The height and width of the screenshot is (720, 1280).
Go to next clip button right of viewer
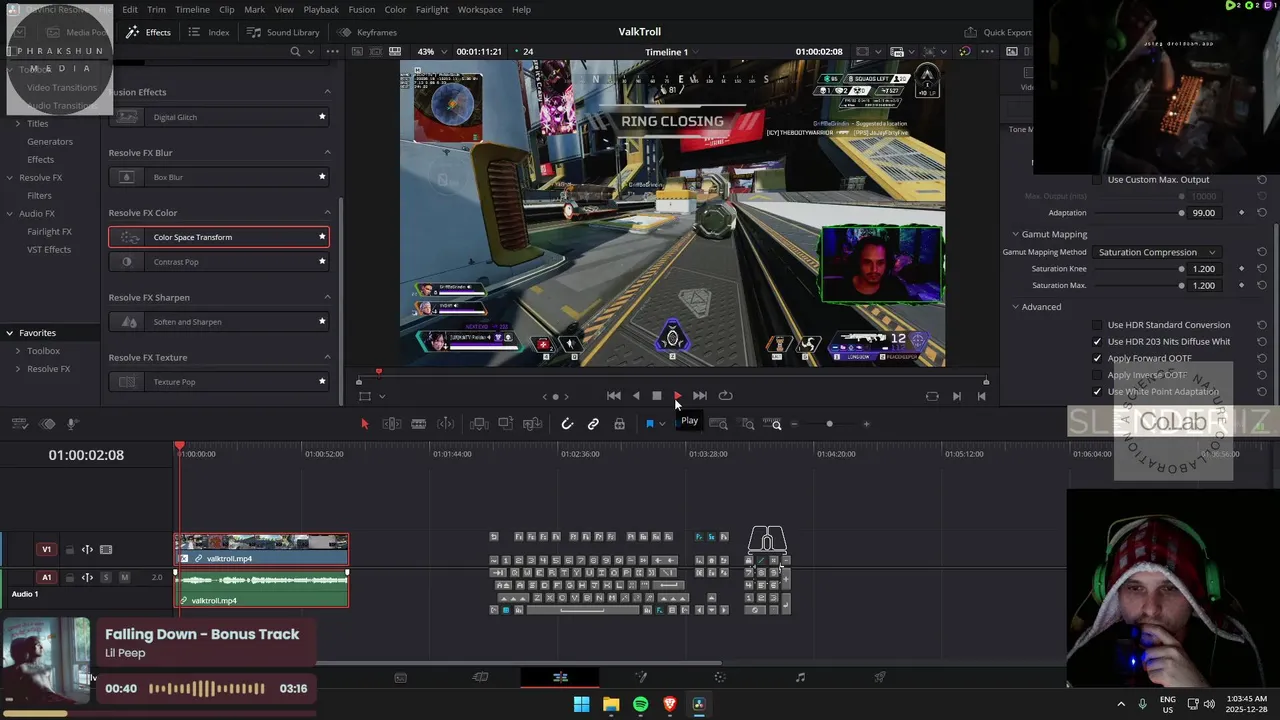pyautogui.click(x=957, y=396)
